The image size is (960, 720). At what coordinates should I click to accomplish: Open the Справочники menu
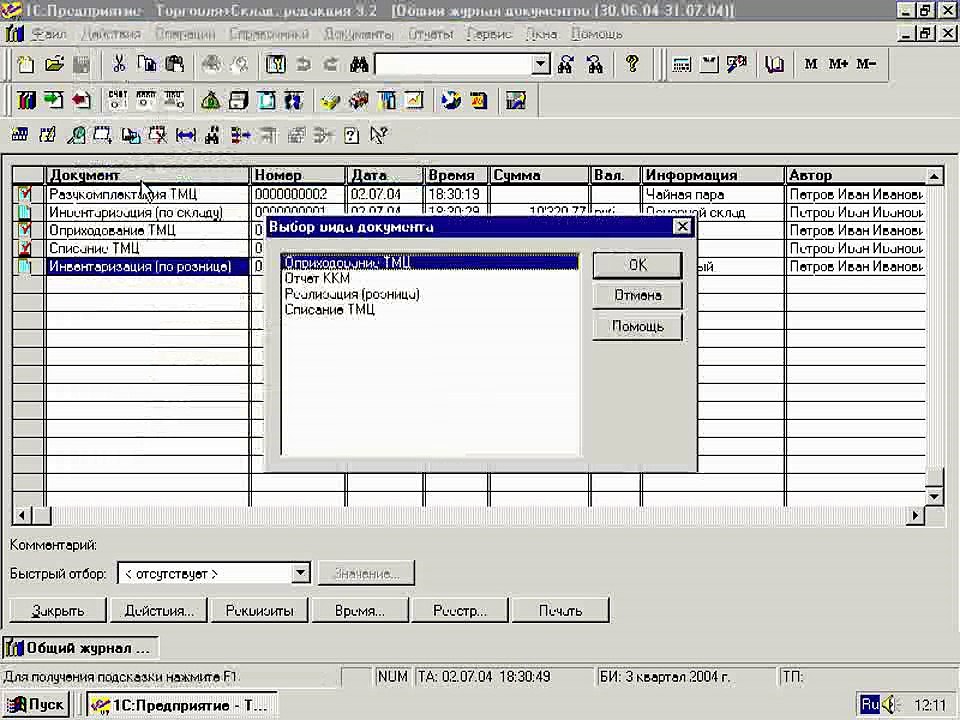[269, 34]
